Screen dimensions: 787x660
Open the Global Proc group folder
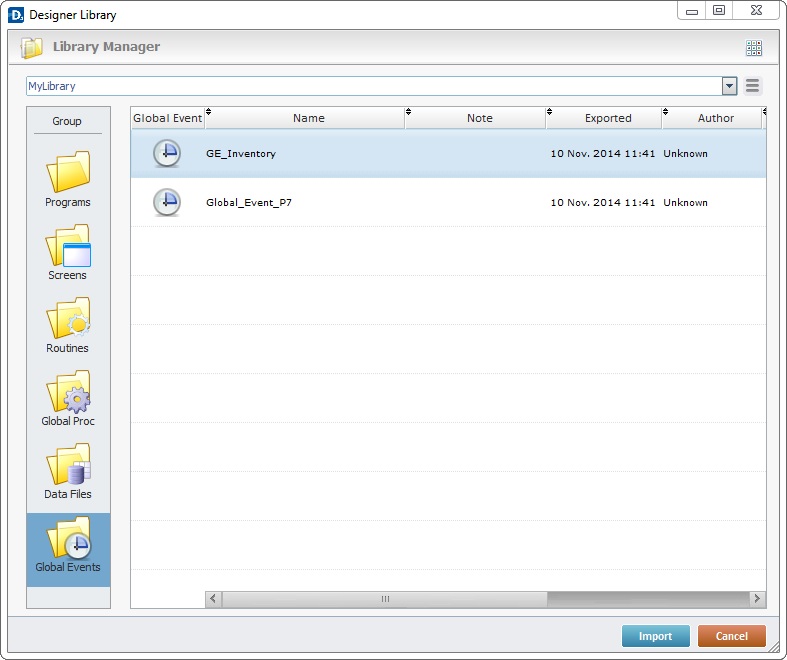[x=68, y=399]
